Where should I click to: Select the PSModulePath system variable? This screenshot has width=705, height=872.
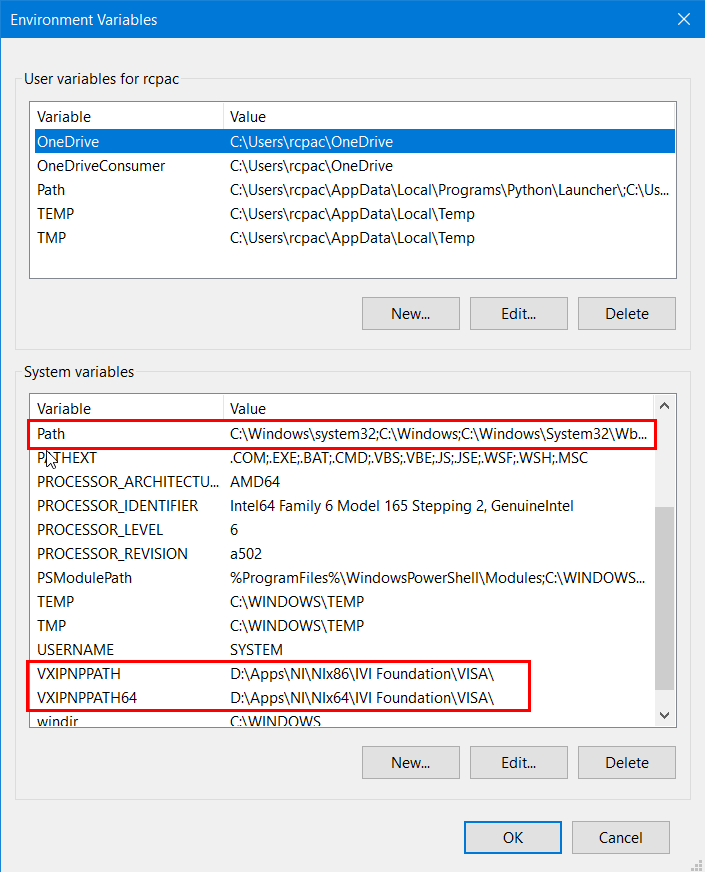342,577
